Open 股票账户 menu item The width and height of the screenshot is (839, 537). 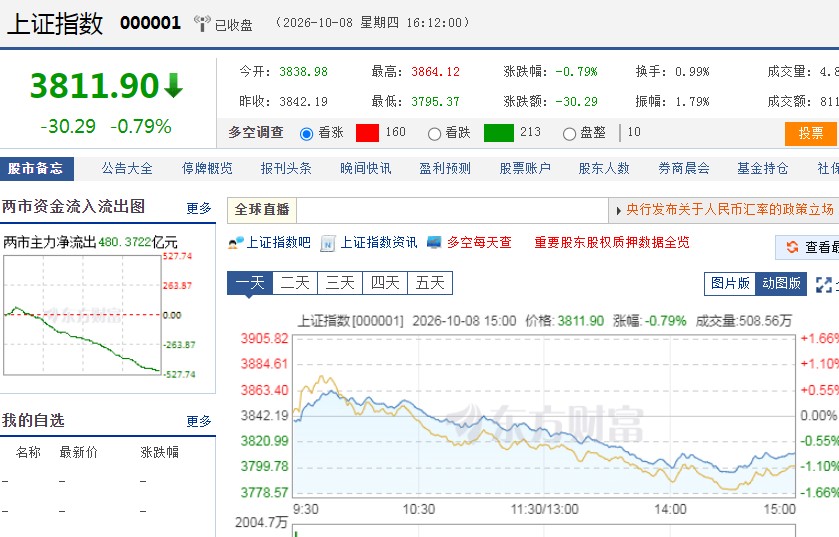coord(525,168)
